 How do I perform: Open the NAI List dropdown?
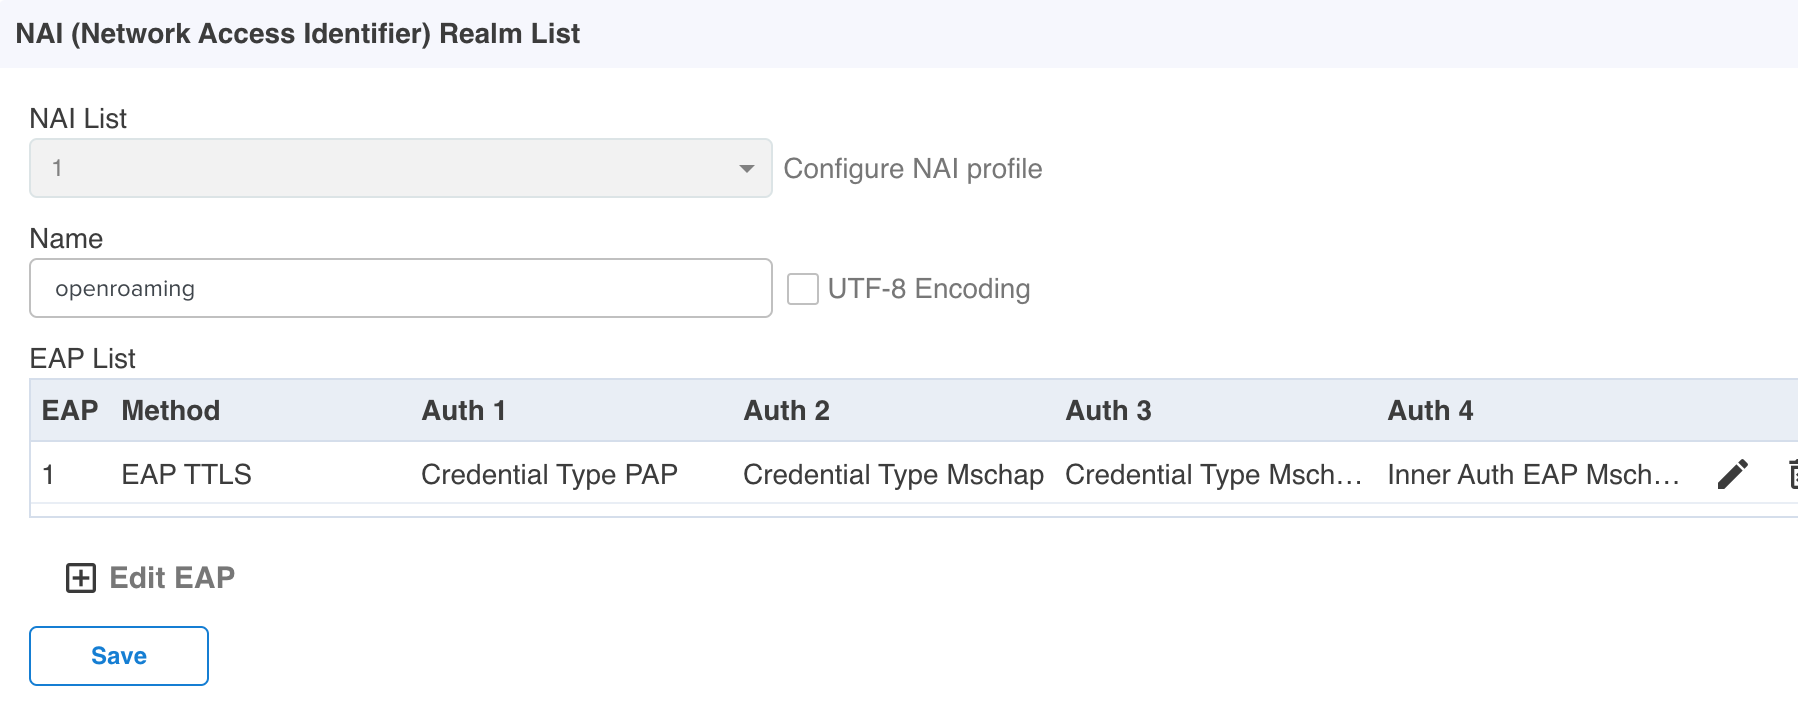click(400, 168)
